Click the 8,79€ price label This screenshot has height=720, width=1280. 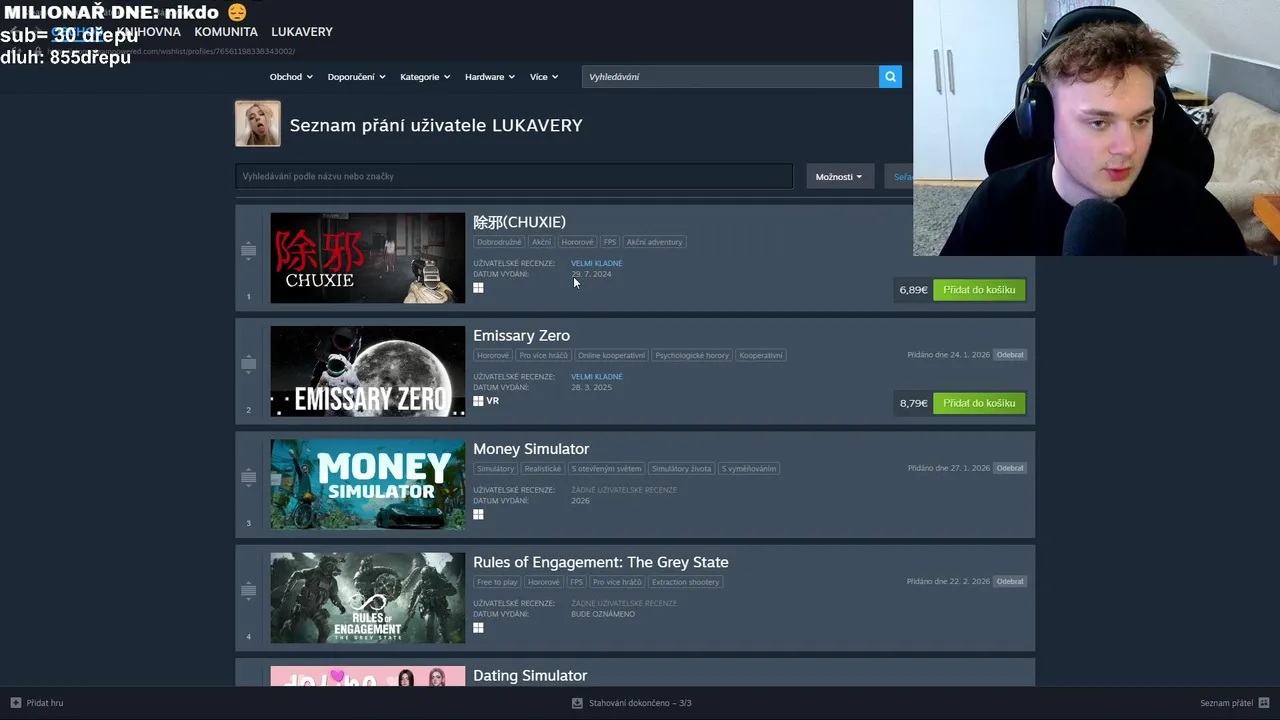tap(913, 403)
